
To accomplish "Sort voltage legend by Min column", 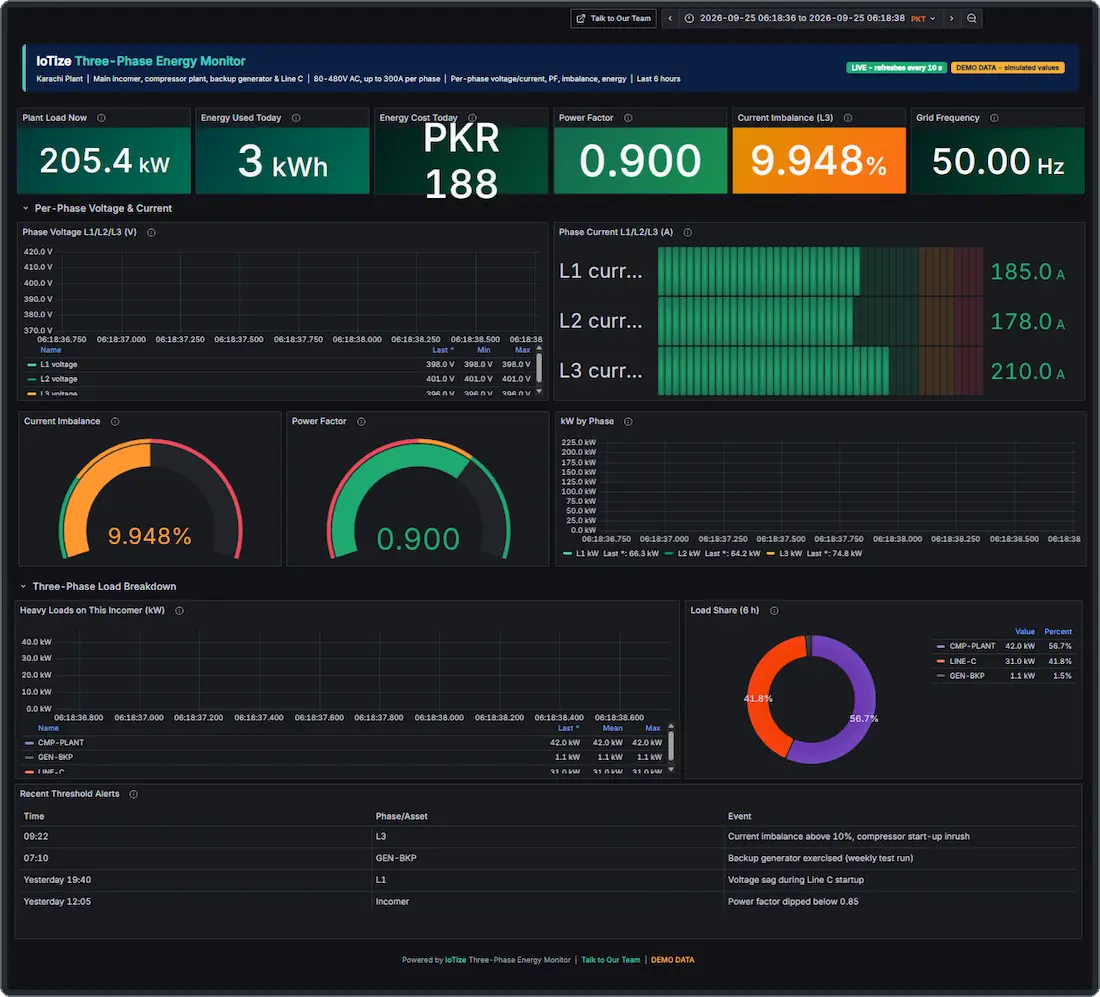I will point(484,350).
